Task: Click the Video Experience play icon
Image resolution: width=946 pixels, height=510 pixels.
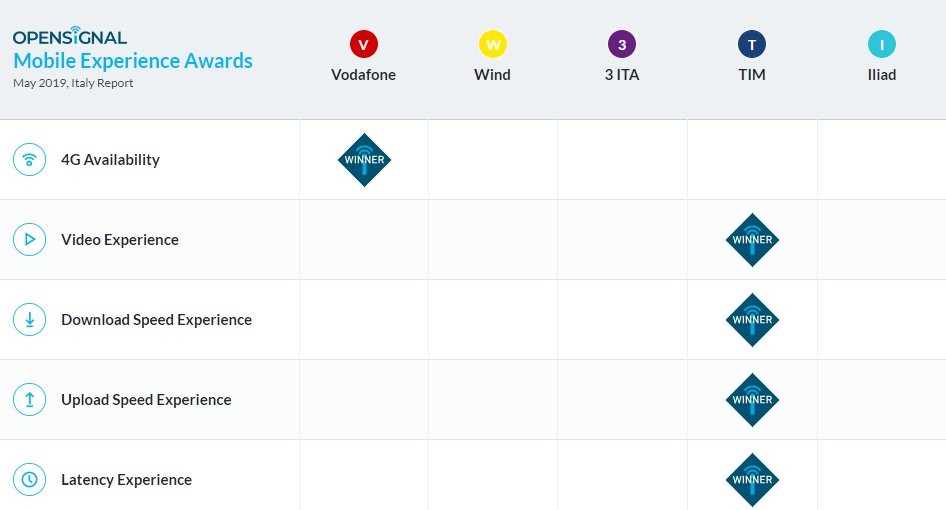Action: coord(30,240)
